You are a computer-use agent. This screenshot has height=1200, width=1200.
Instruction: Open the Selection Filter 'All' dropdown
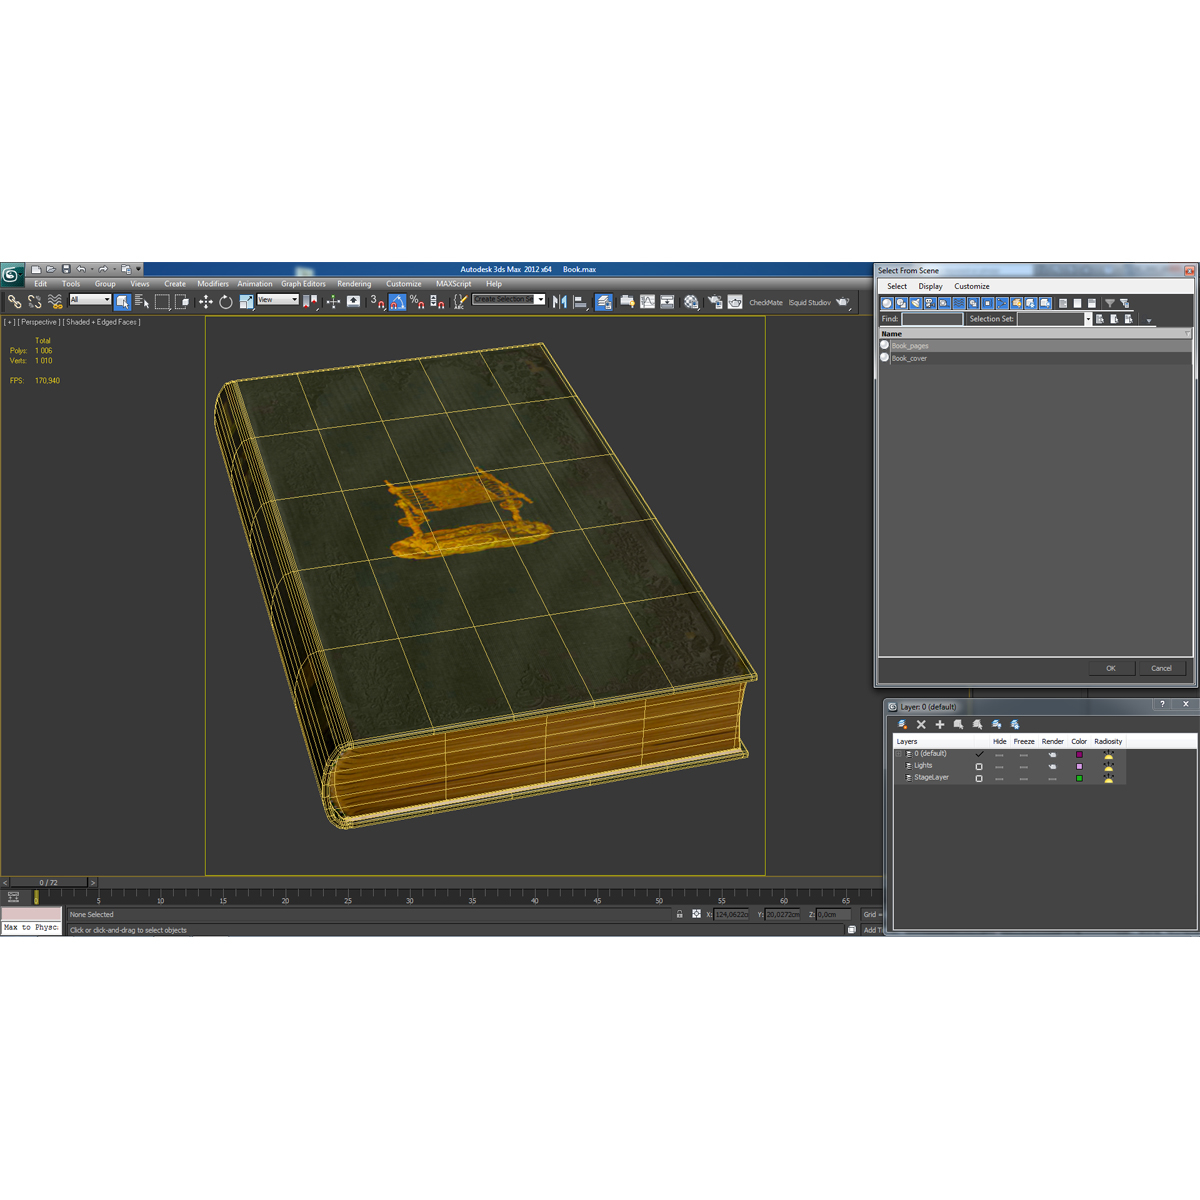(90, 299)
